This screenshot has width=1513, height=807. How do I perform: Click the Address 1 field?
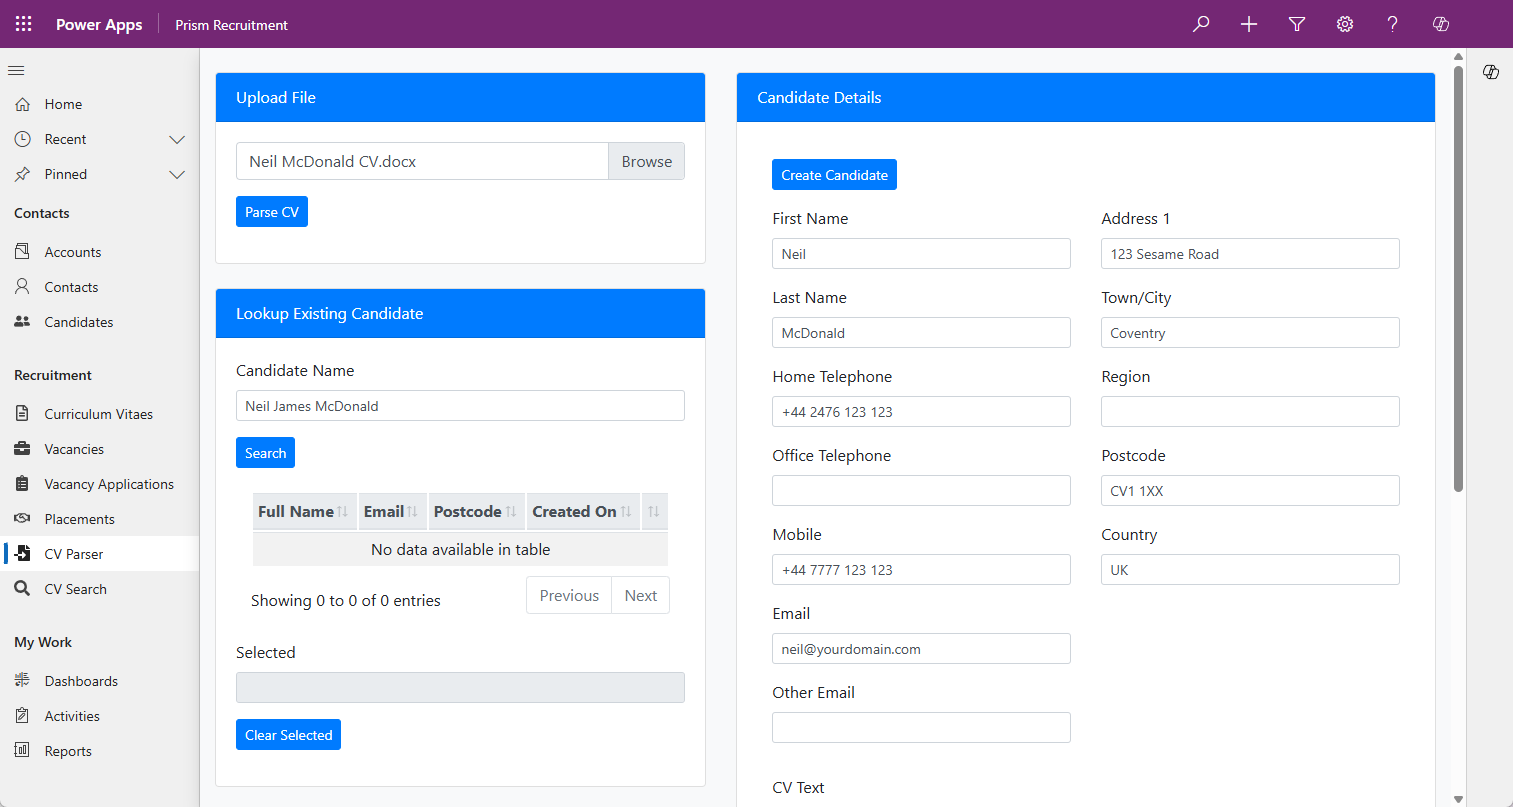coord(1250,254)
